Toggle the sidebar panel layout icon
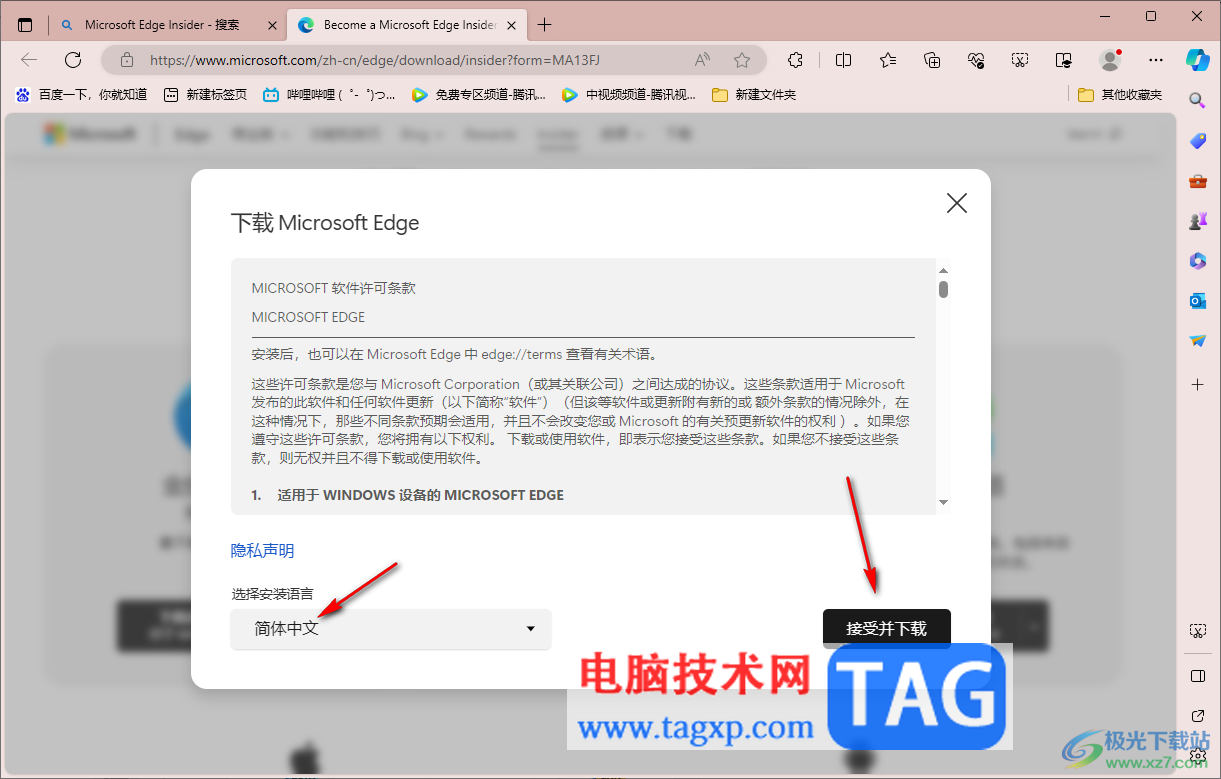 (x=1197, y=676)
